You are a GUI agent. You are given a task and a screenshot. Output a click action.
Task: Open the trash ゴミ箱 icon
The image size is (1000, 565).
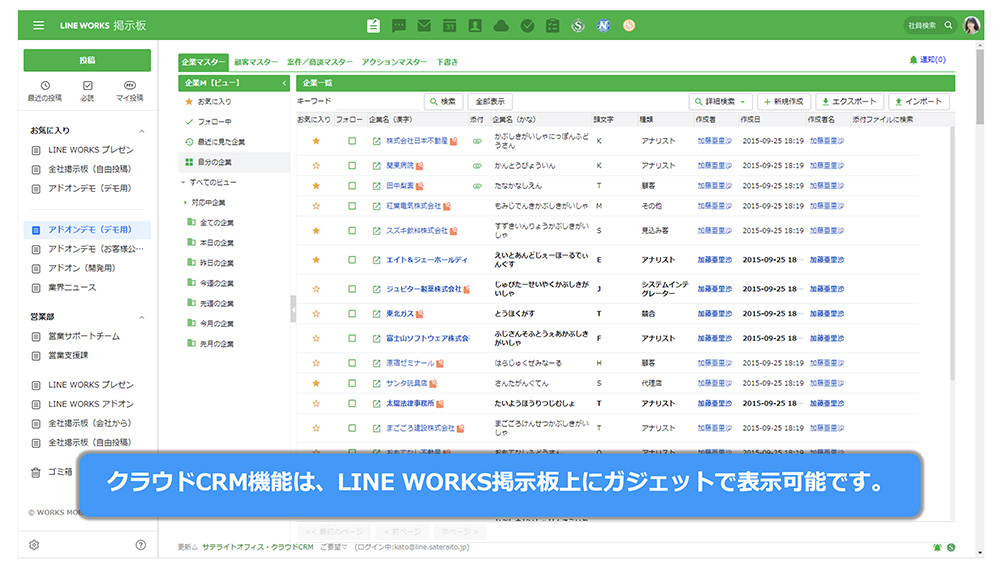36,473
